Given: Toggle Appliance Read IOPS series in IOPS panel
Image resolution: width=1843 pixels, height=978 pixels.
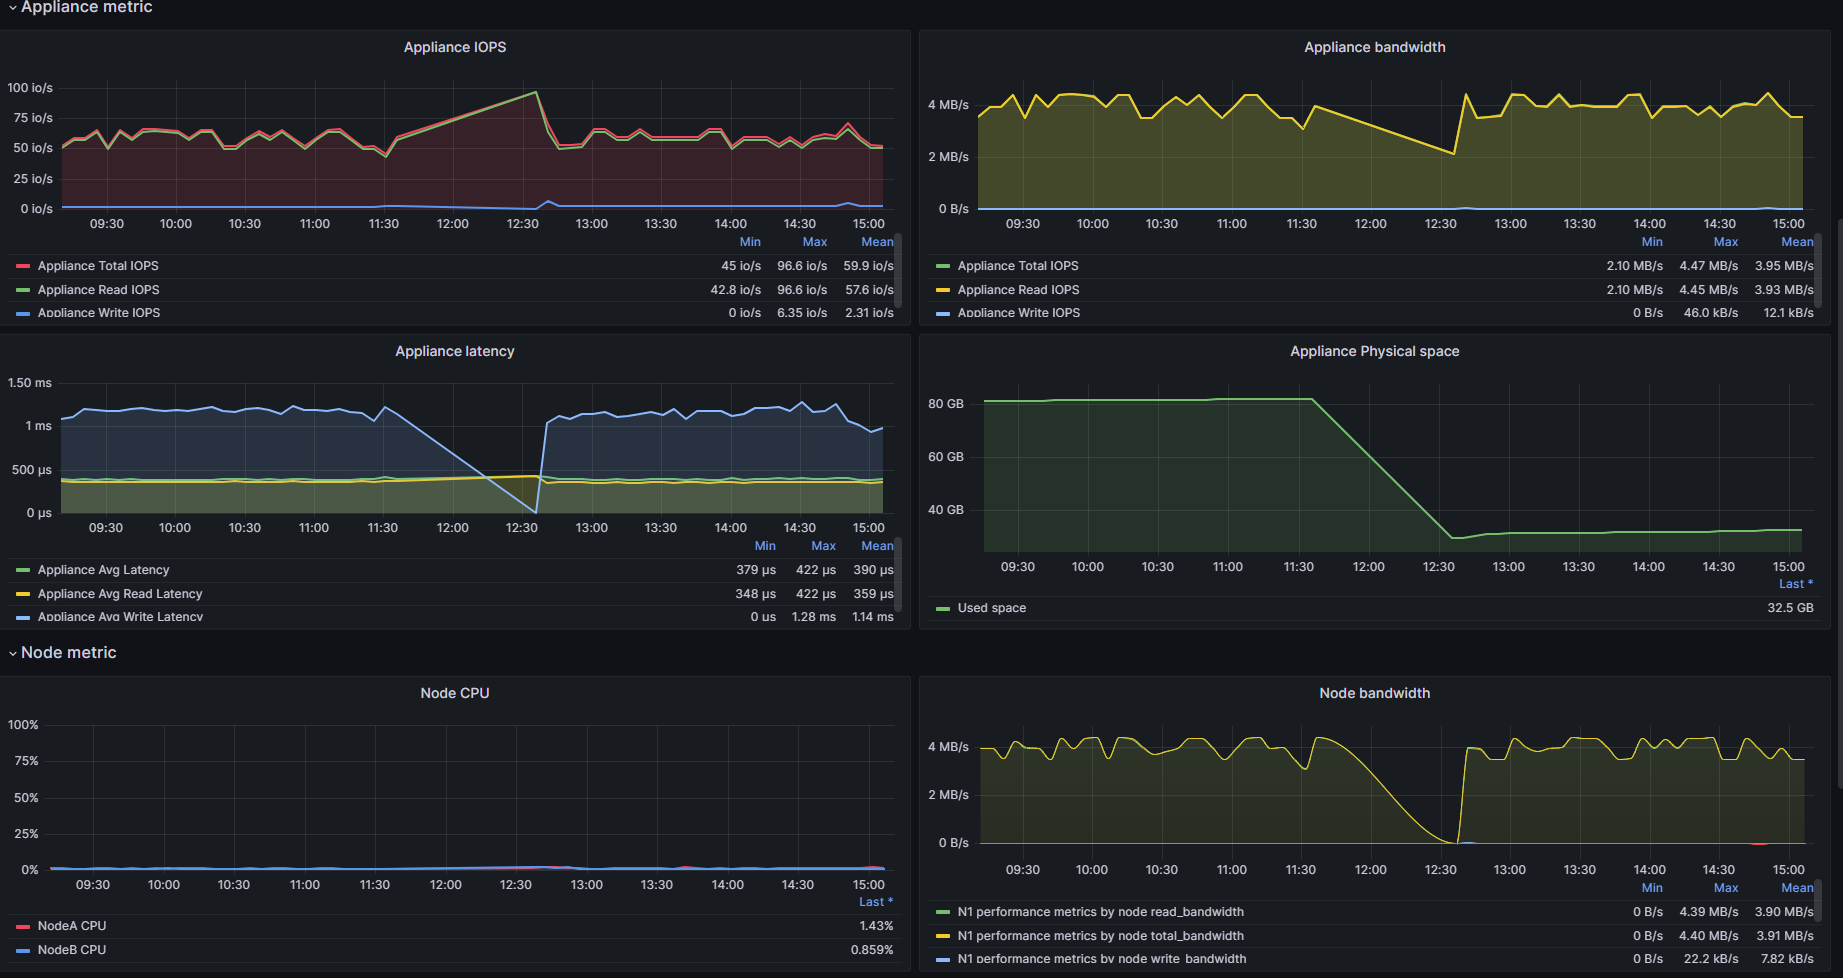Looking at the screenshot, I should [98, 290].
